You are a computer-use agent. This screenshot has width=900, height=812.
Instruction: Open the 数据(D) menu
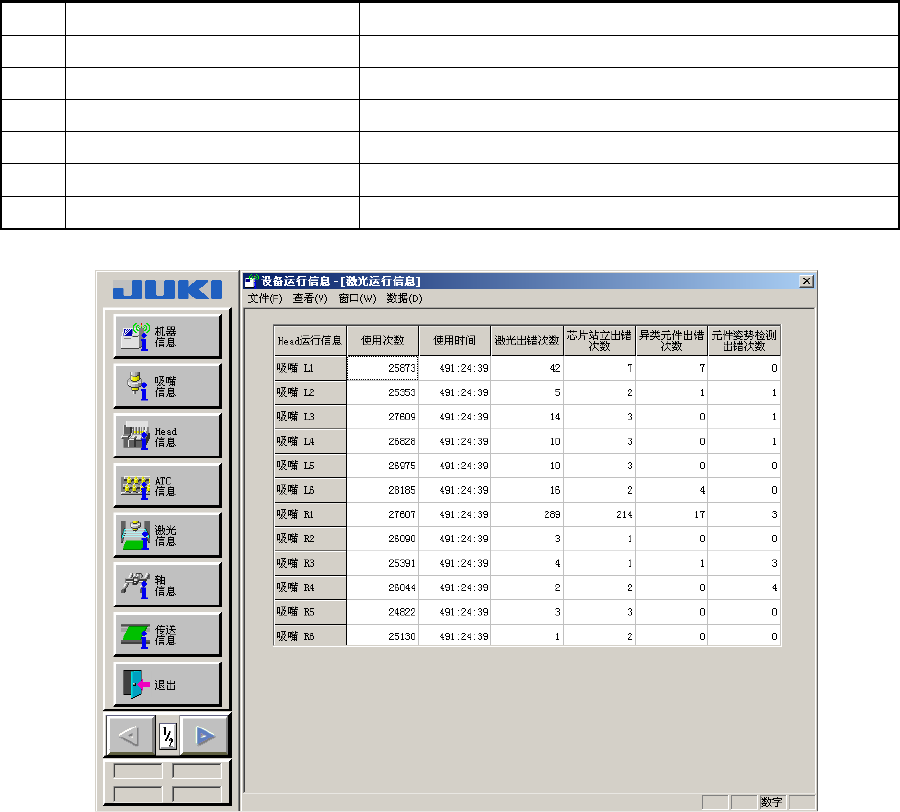pyautogui.click(x=404, y=298)
